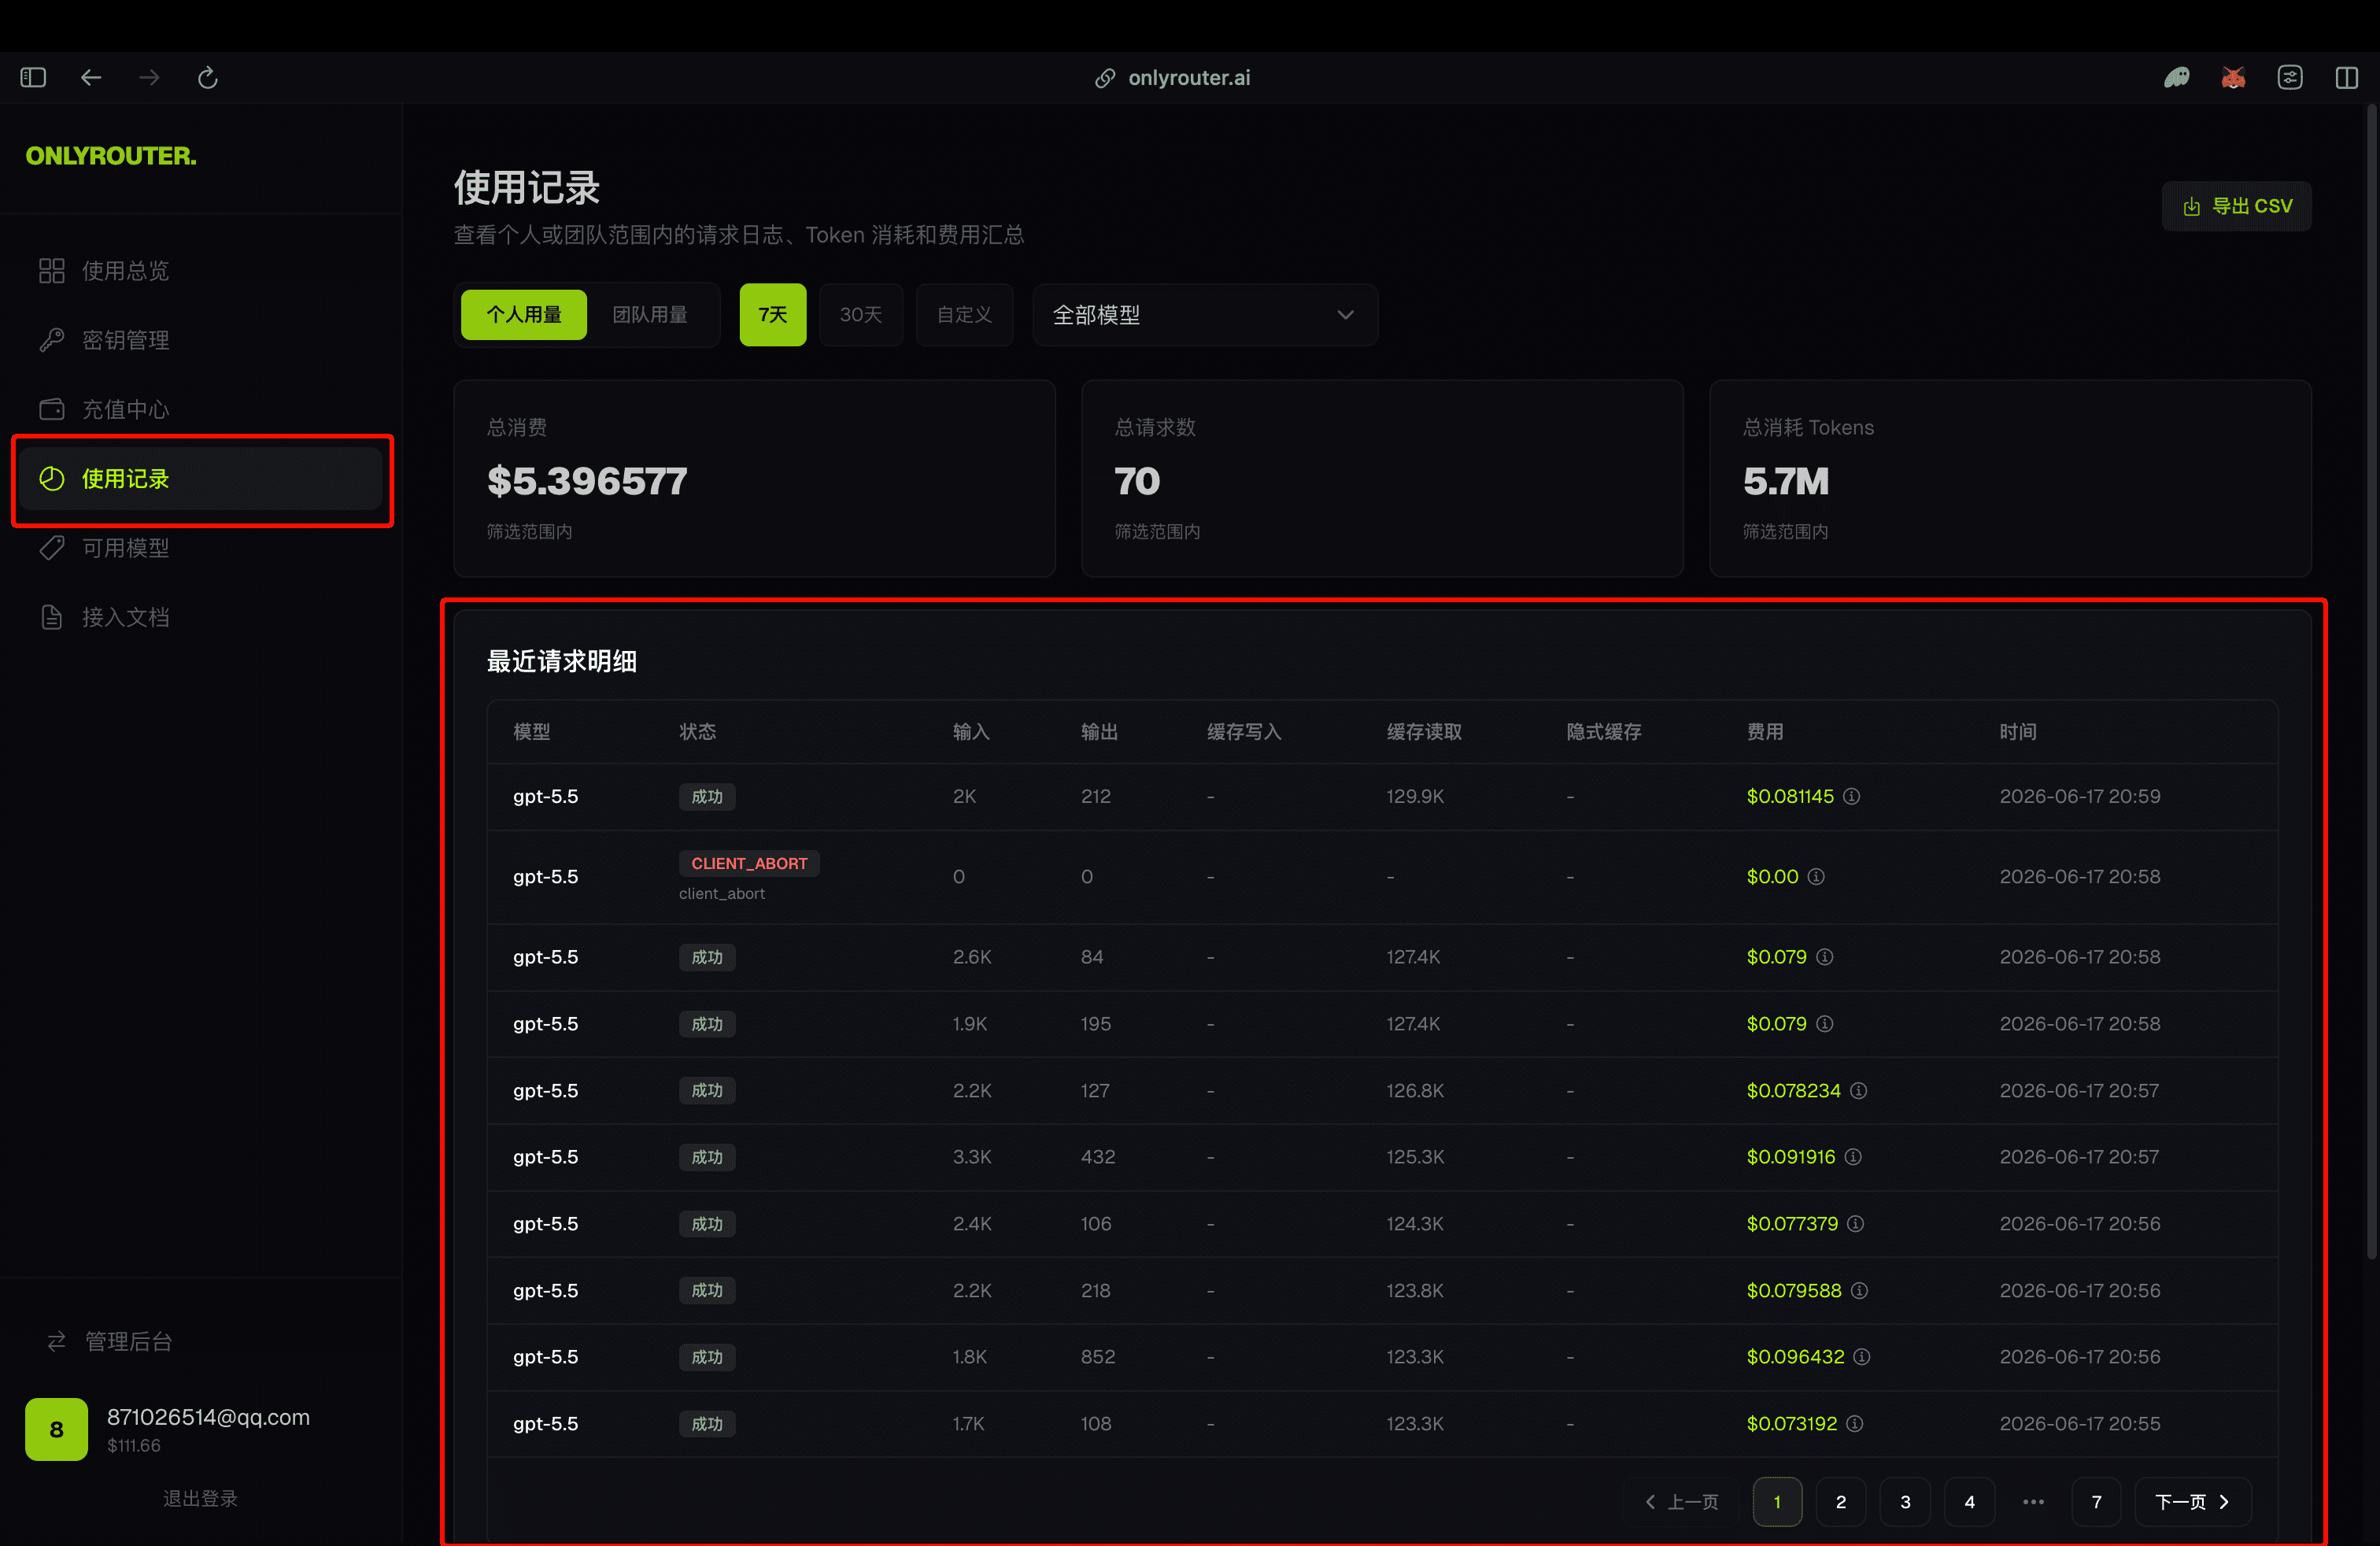2380x1546 pixels.
Task: Click the 时间 column header
Action: pyautogui.click(x=2018, y=731)
